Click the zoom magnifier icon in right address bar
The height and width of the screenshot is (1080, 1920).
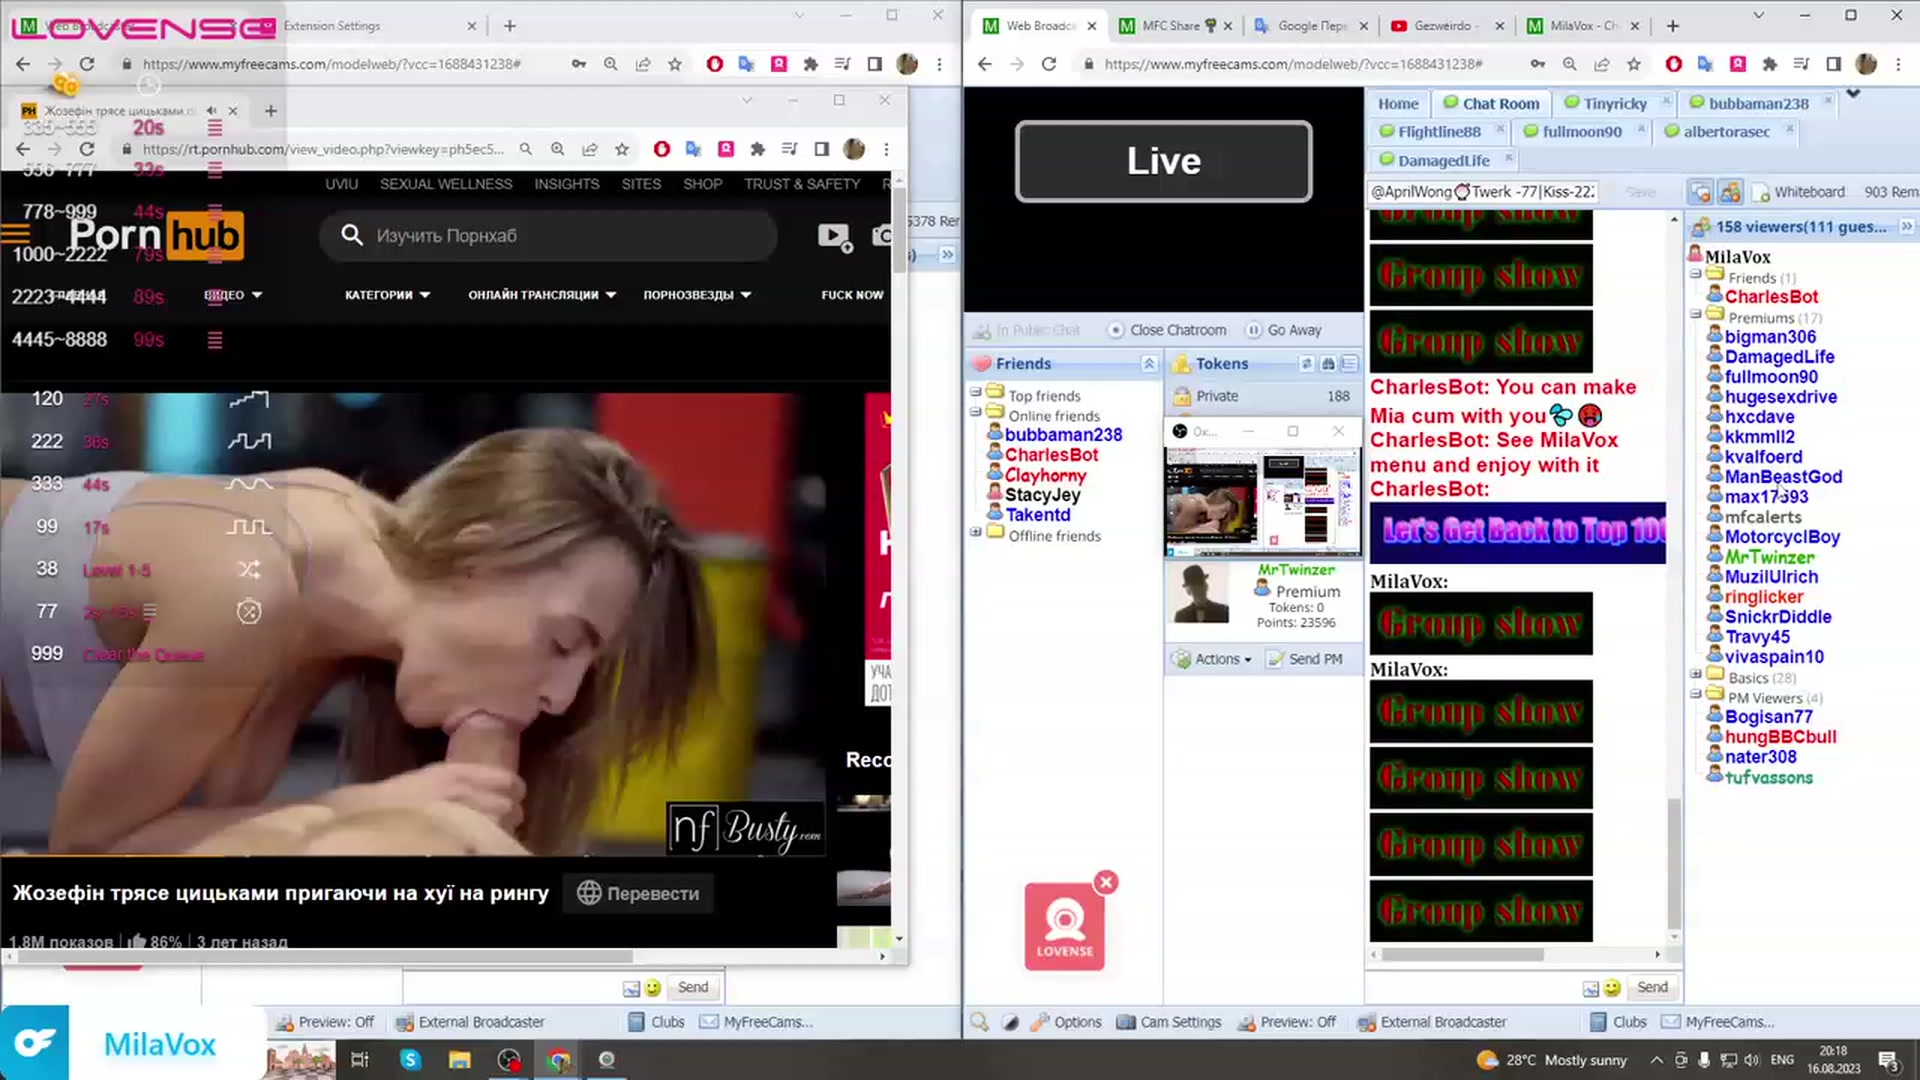point(1569,64)
